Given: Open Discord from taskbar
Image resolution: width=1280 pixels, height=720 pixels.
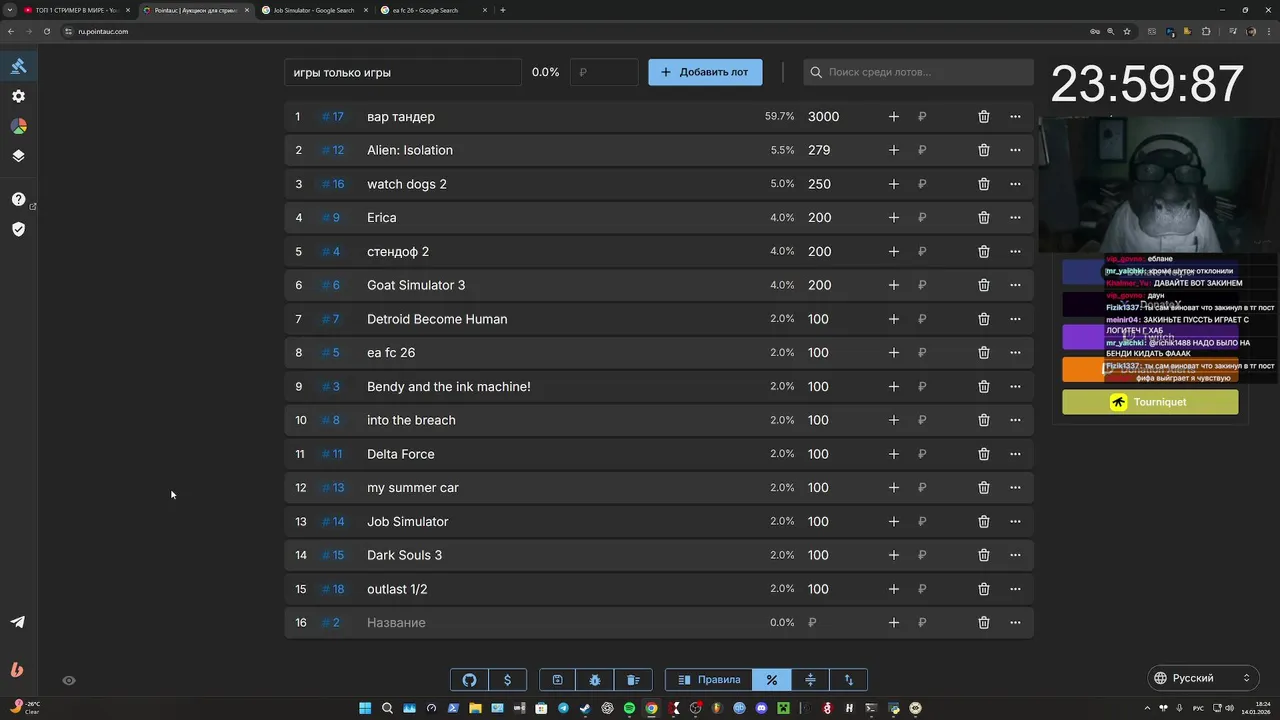Looking at the screenshot, I should point(761,708).
